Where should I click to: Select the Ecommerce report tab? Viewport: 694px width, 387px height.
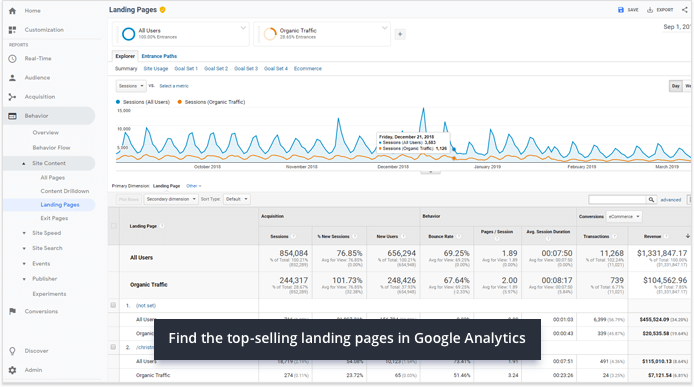308,69
